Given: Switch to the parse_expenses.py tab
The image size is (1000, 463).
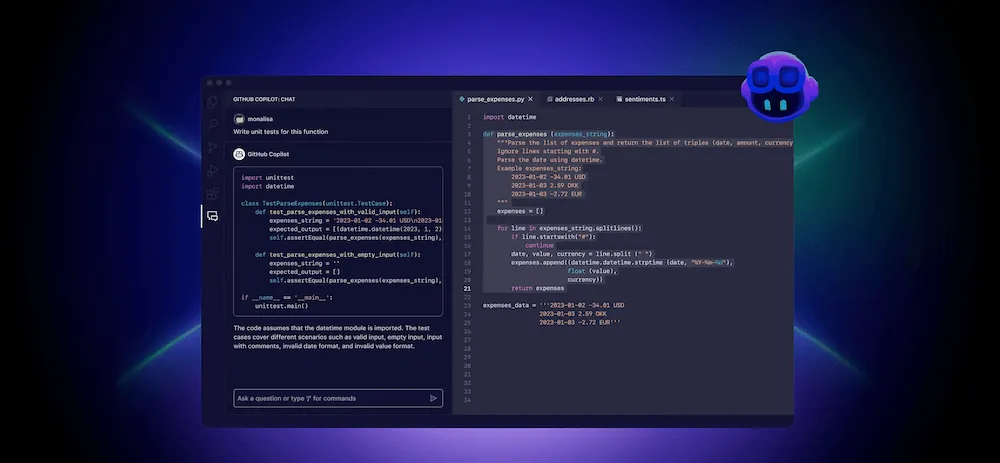Looking at the screenshot, I should (496, 99).
